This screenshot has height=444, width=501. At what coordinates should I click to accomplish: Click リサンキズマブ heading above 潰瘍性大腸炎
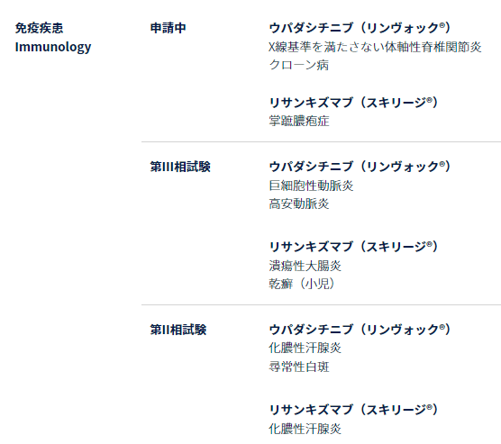click(353, 247)
